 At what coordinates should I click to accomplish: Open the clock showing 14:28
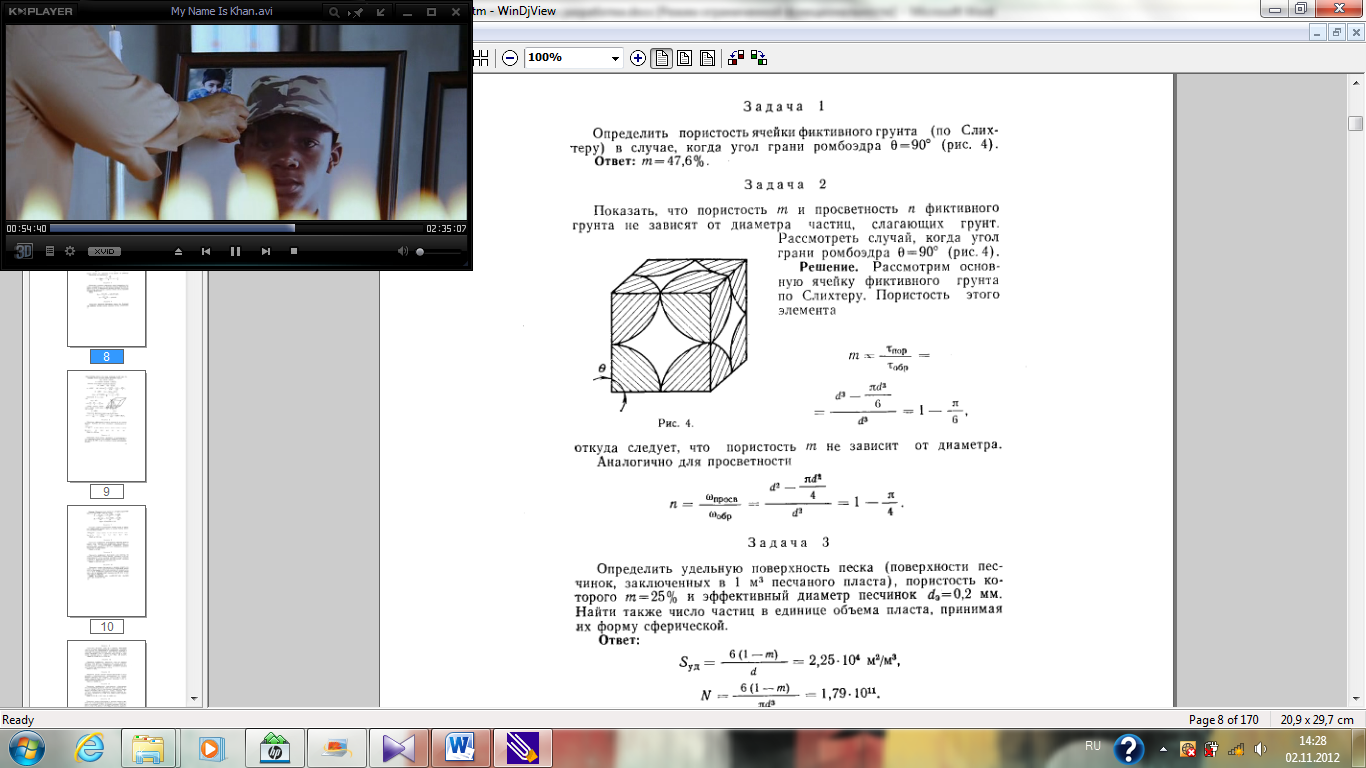(x=1313, y=748)
